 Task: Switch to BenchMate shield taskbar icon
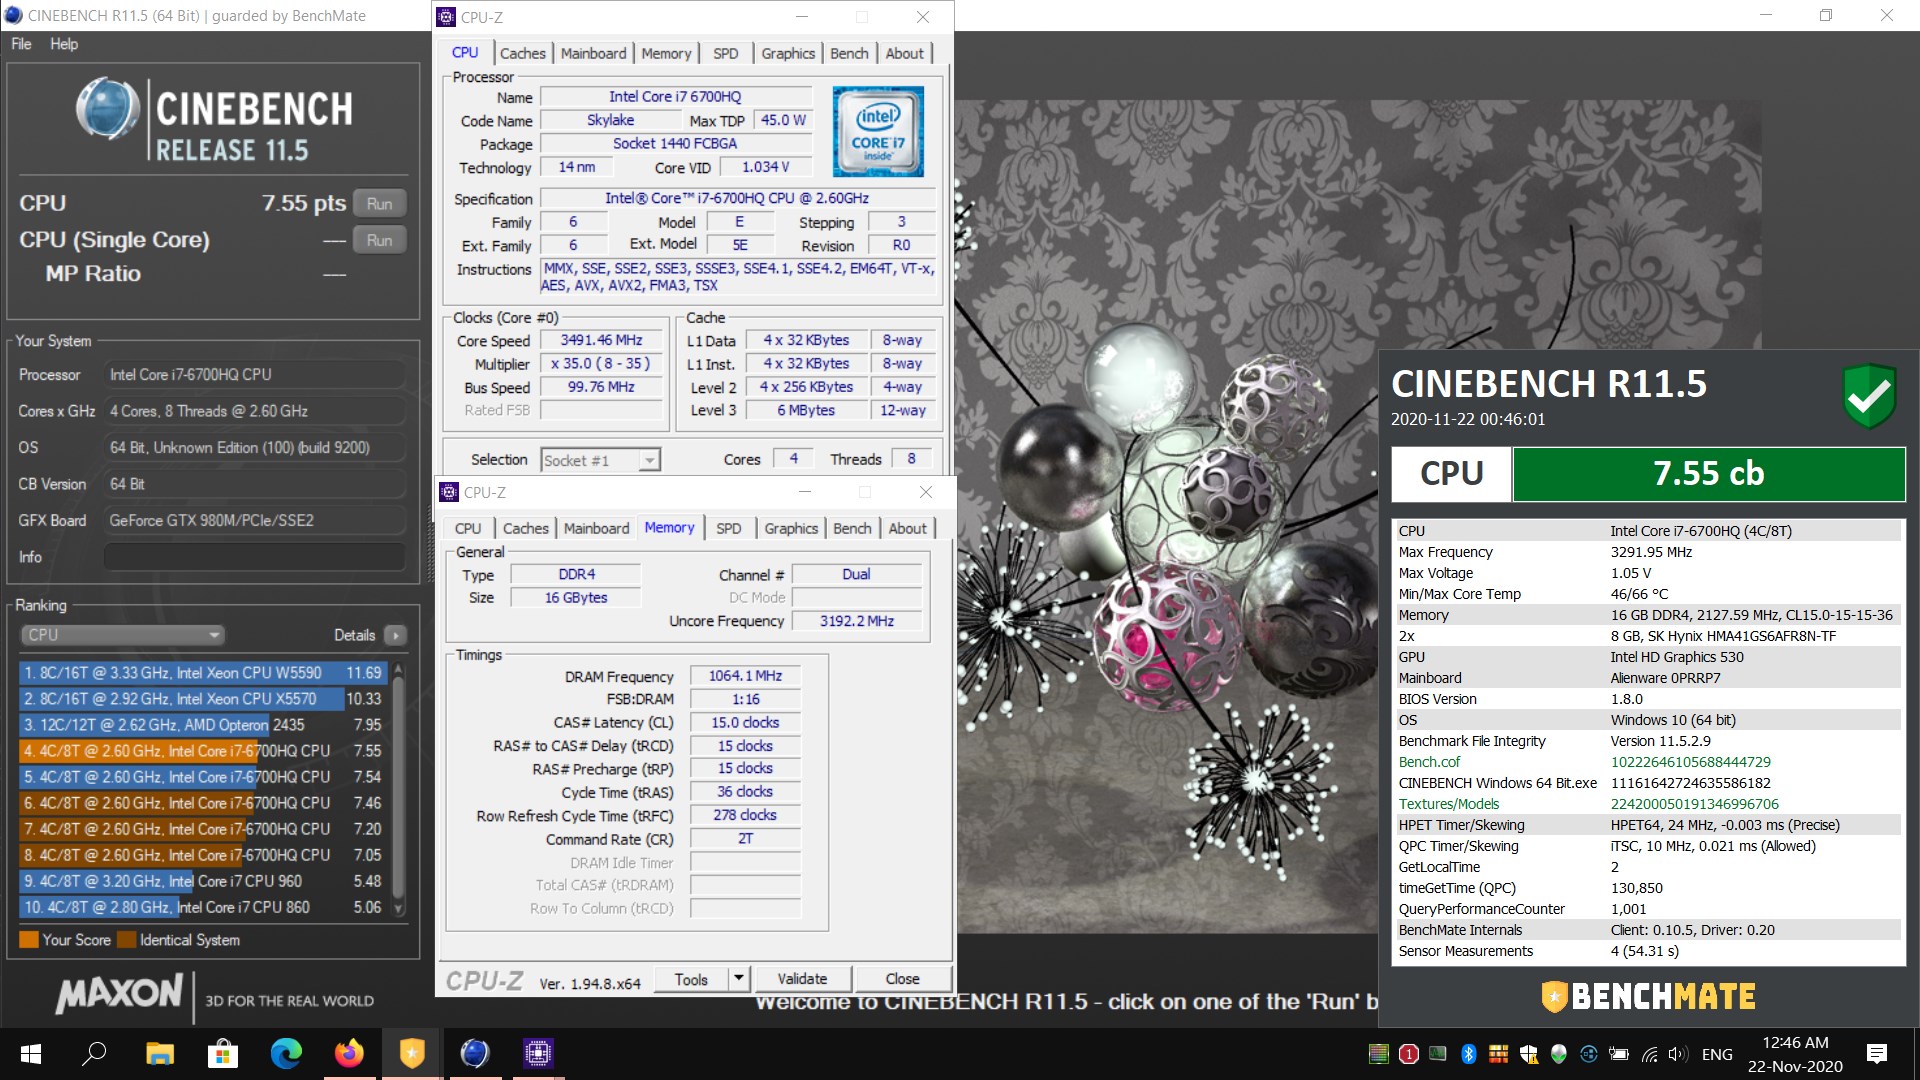(x=412, y=1053)
